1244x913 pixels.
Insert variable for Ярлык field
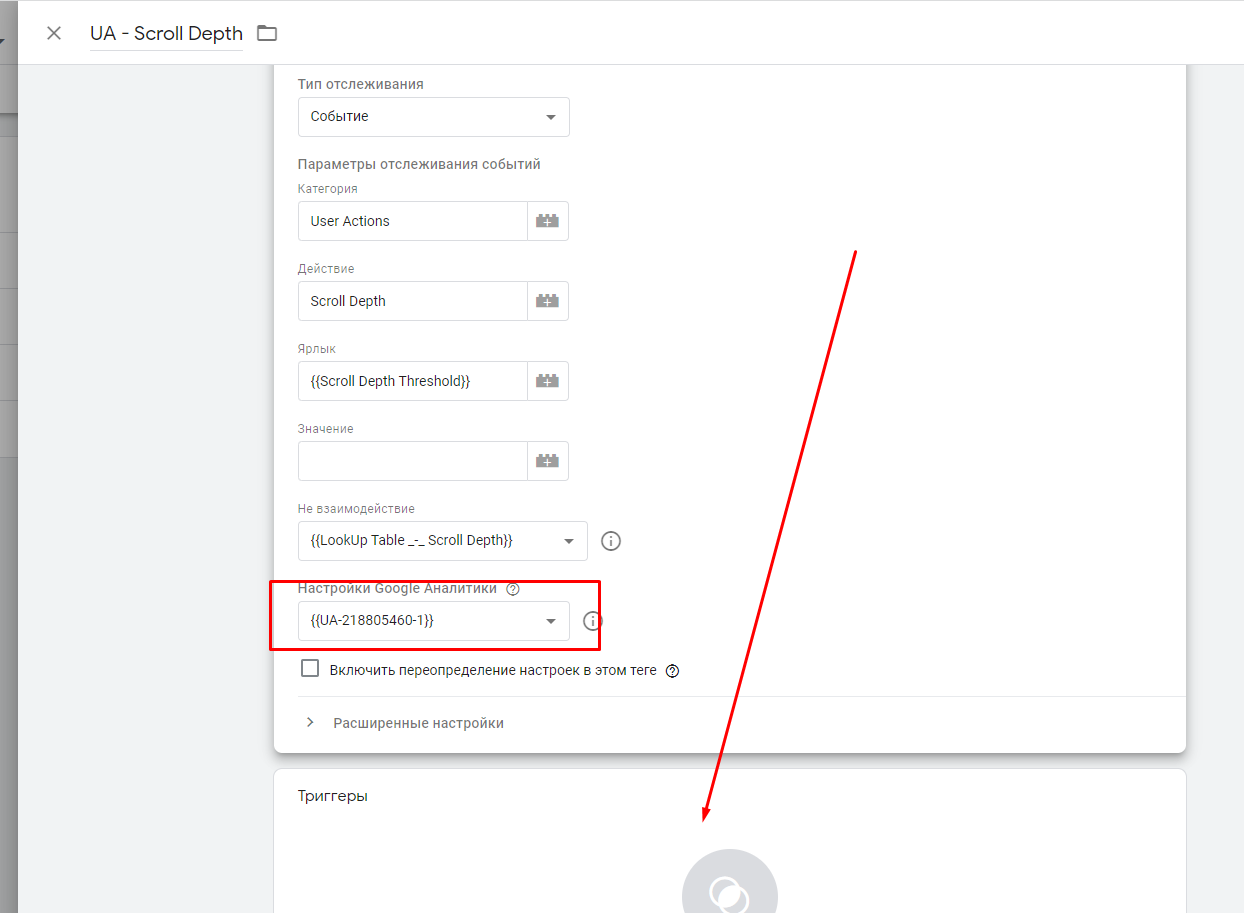[x=547, y=381]
